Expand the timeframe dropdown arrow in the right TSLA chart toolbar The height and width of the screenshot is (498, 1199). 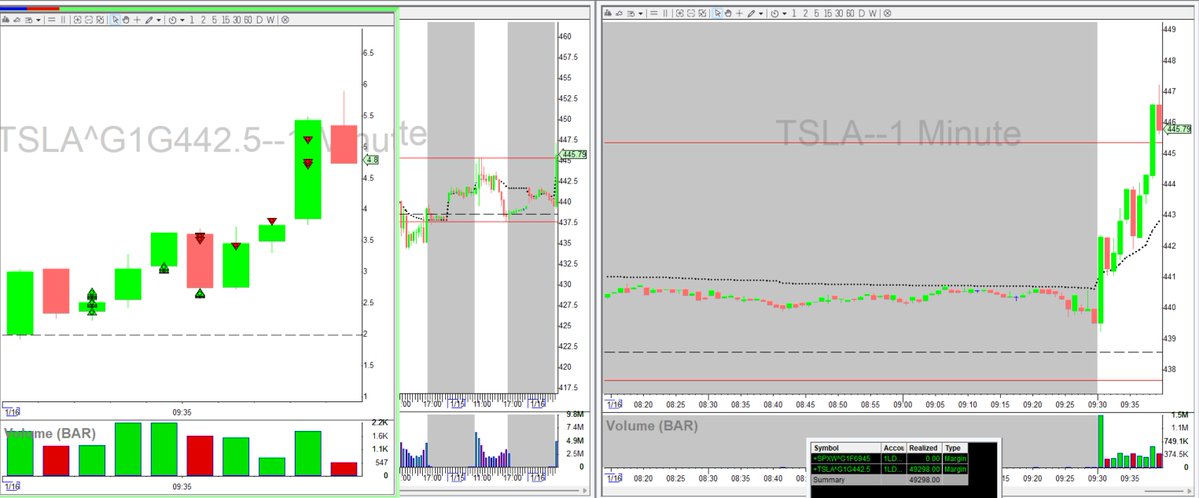tap(785, 13)
